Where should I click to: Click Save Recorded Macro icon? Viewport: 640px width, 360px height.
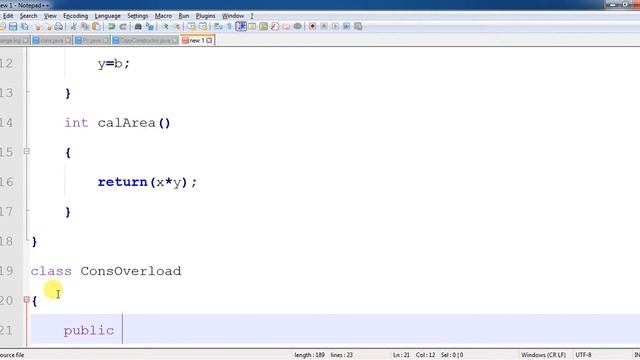click(358, 27)
